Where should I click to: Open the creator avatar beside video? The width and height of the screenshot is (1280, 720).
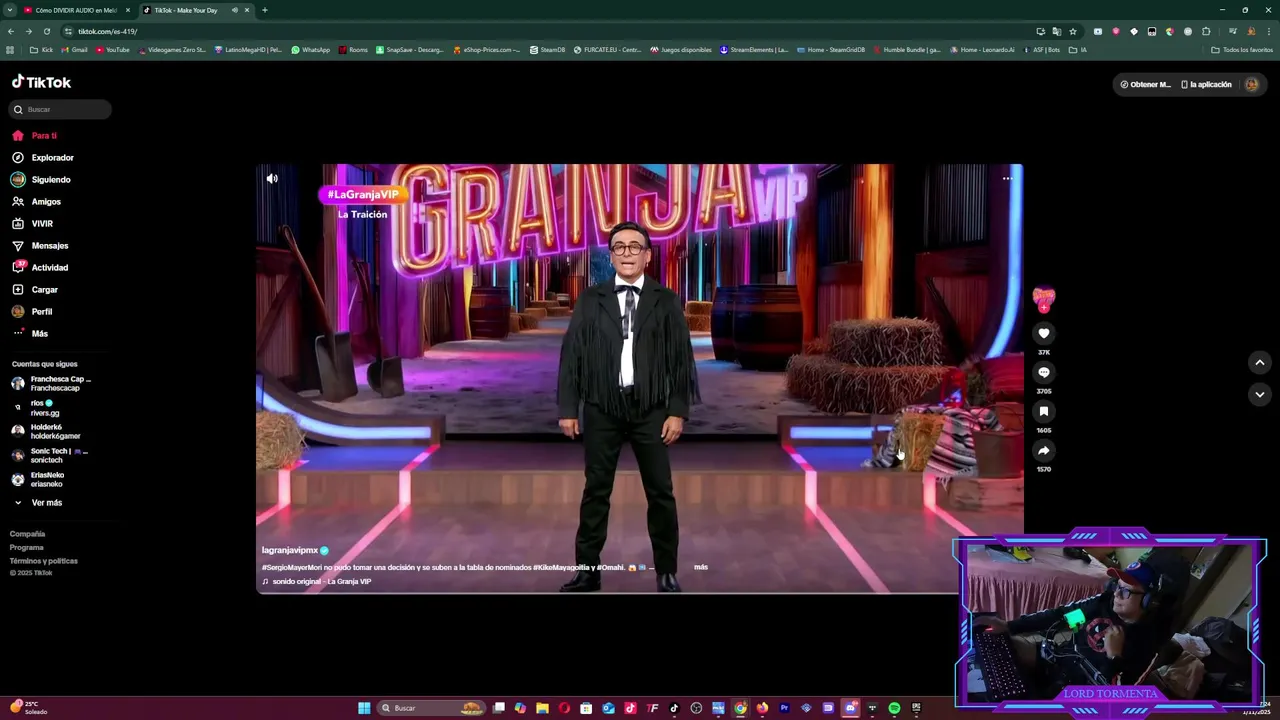click(x=1044, y=297)
